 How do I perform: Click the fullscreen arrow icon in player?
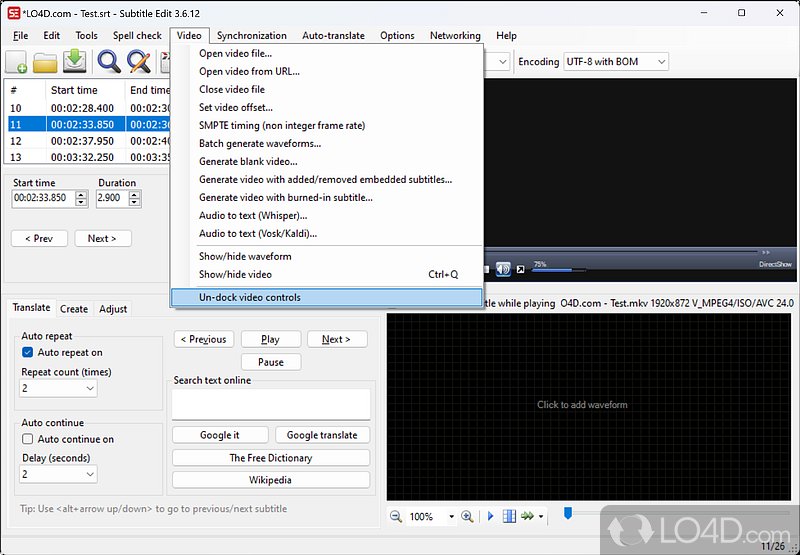520,269
